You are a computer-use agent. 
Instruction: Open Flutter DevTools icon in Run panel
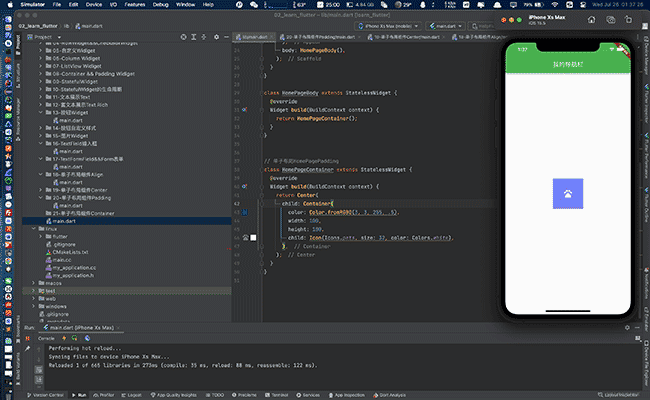(87, 338)
